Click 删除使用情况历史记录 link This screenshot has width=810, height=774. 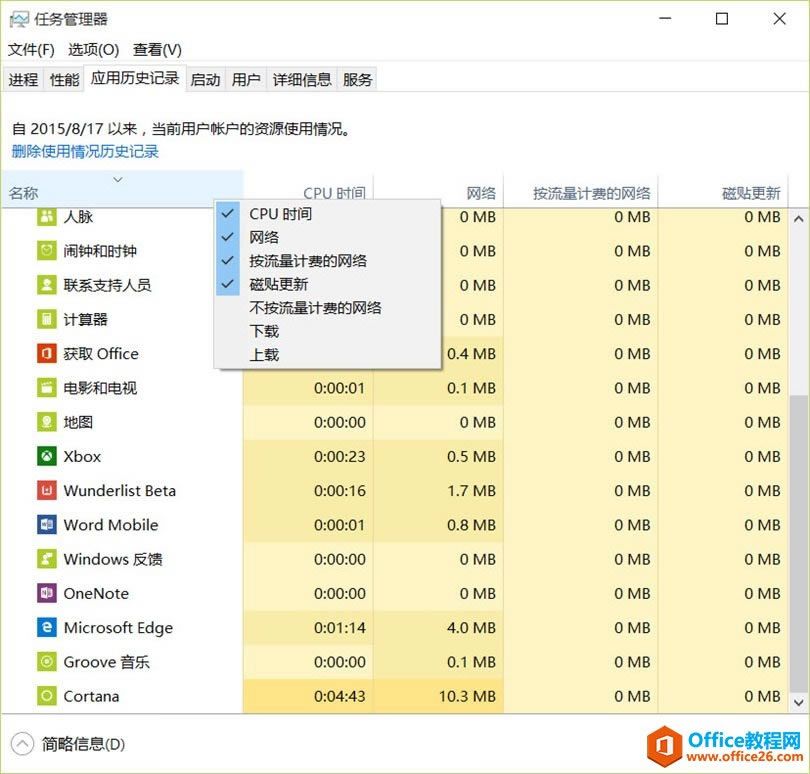click(x=85, y=151)
